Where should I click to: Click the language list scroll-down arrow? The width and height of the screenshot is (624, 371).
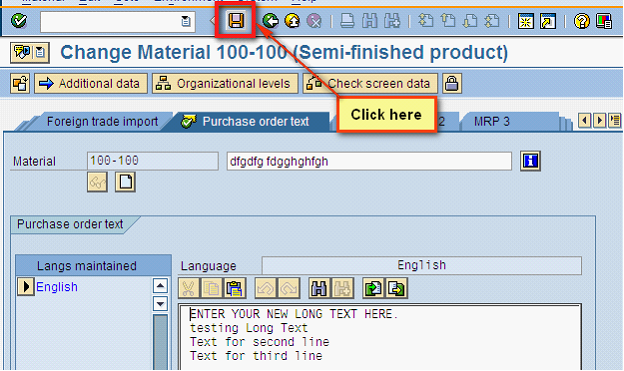[x=160, y=304]
